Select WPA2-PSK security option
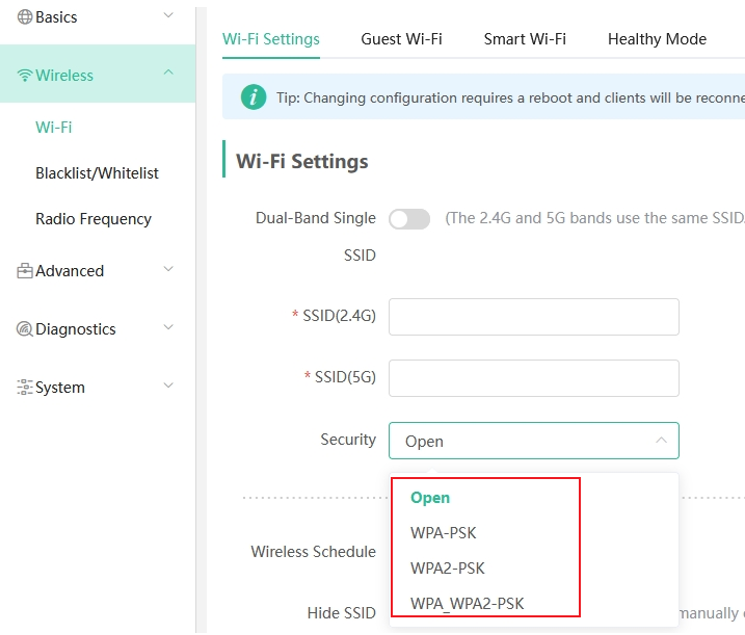 447,568
